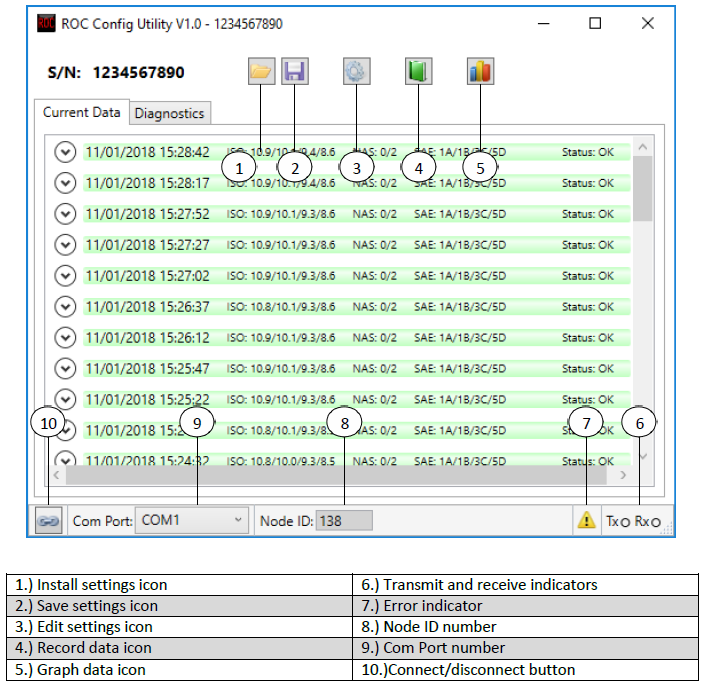Click the green Record data icon

(418, 71)
